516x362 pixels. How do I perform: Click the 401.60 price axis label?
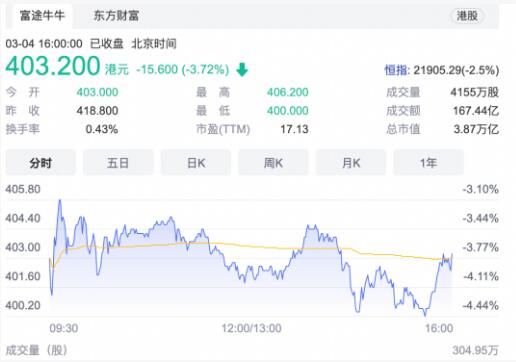[x=23, y=276]
